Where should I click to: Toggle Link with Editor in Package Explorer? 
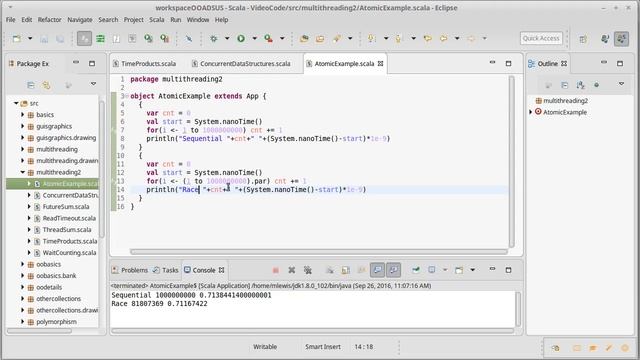pyautogui.click(x=46, y=85)
